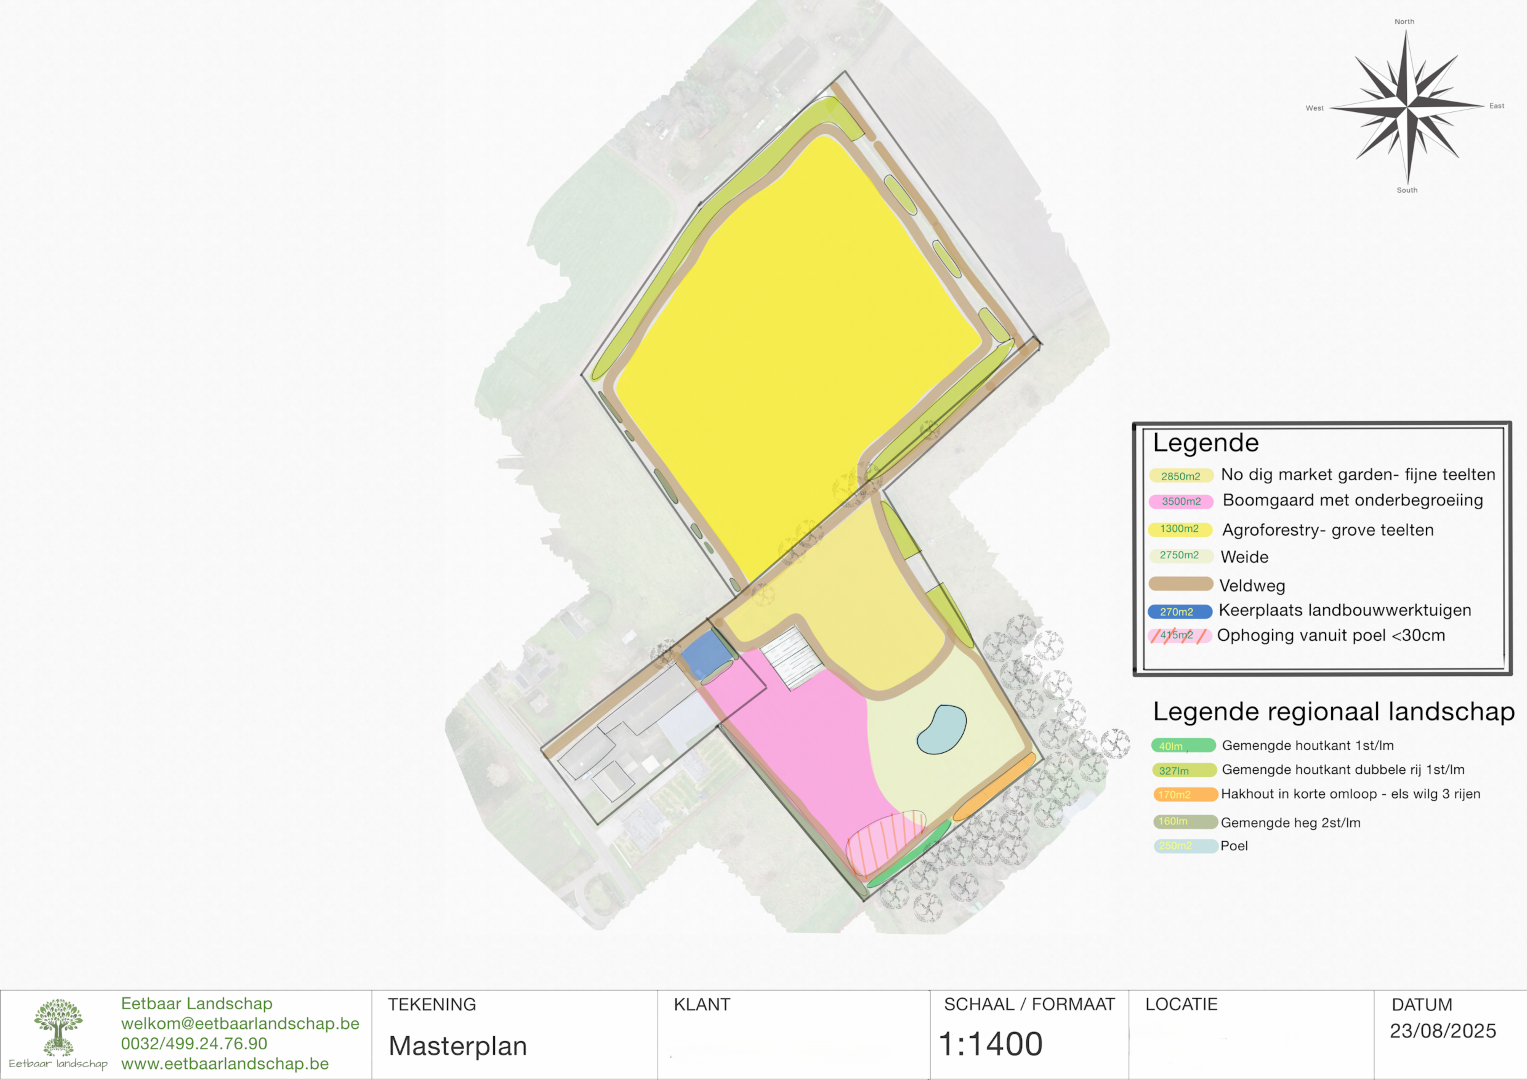Click the compass rose in the corner
The image size is (1527, 1080).
pos(1406,105)
